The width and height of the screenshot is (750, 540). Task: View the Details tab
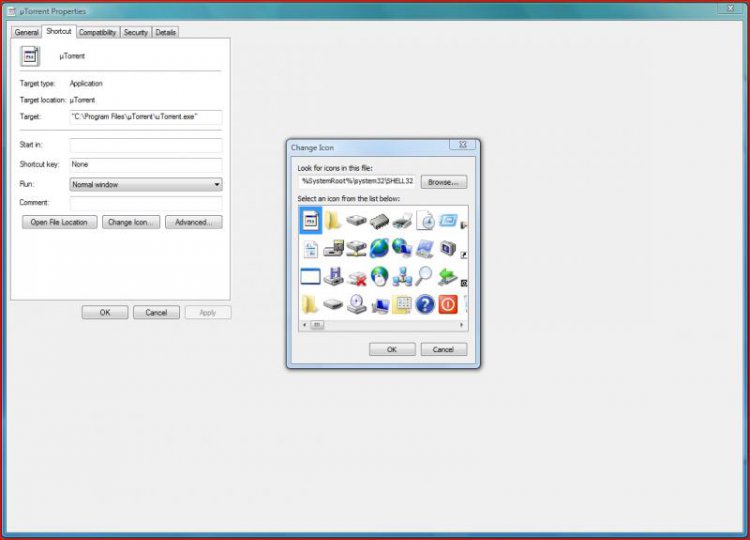(x=165, y=32)
